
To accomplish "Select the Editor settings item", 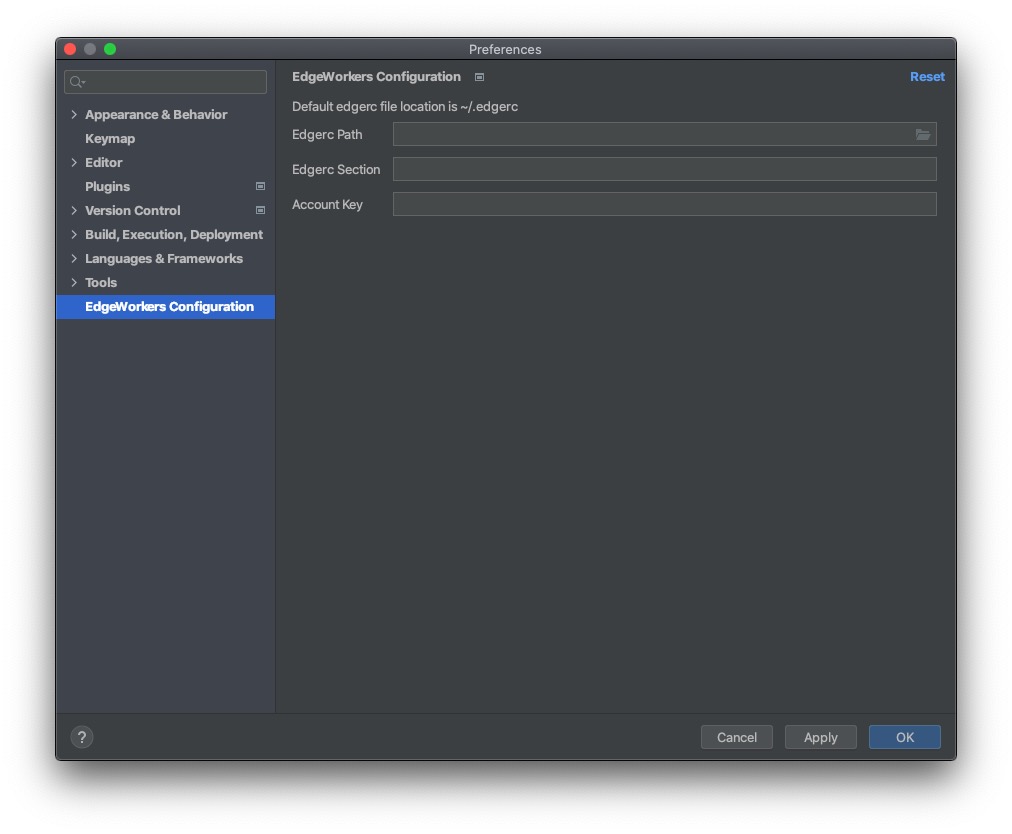I will click(x=103, y=163).
